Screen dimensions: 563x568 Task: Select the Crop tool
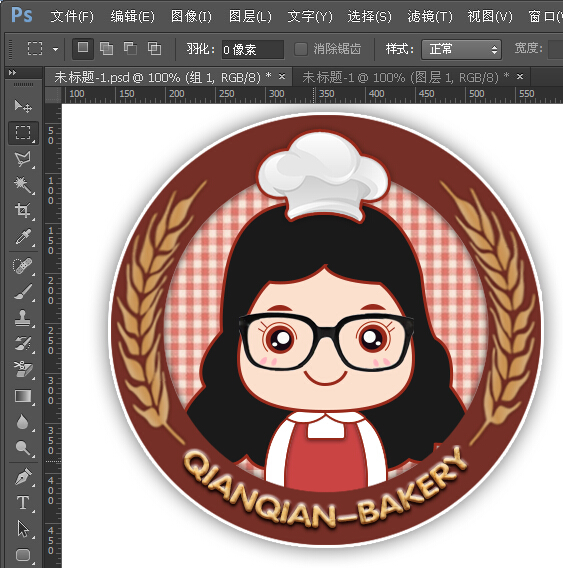[23, 210]
